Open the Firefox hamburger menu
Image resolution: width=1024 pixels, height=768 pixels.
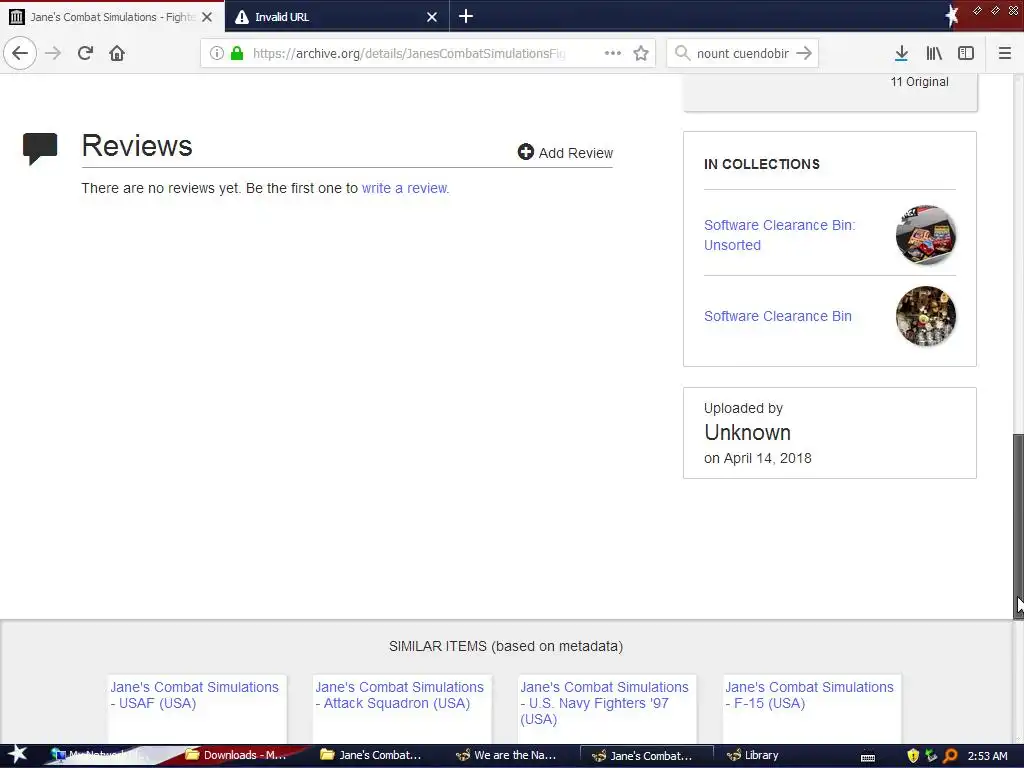point(1004,53)
